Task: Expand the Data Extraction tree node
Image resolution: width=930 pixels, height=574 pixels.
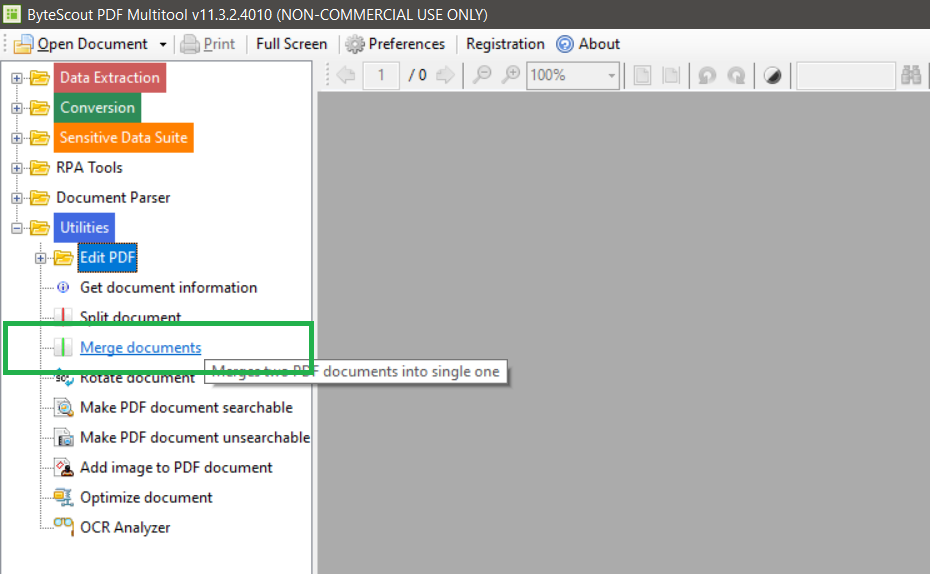Action: coord(17,78)
